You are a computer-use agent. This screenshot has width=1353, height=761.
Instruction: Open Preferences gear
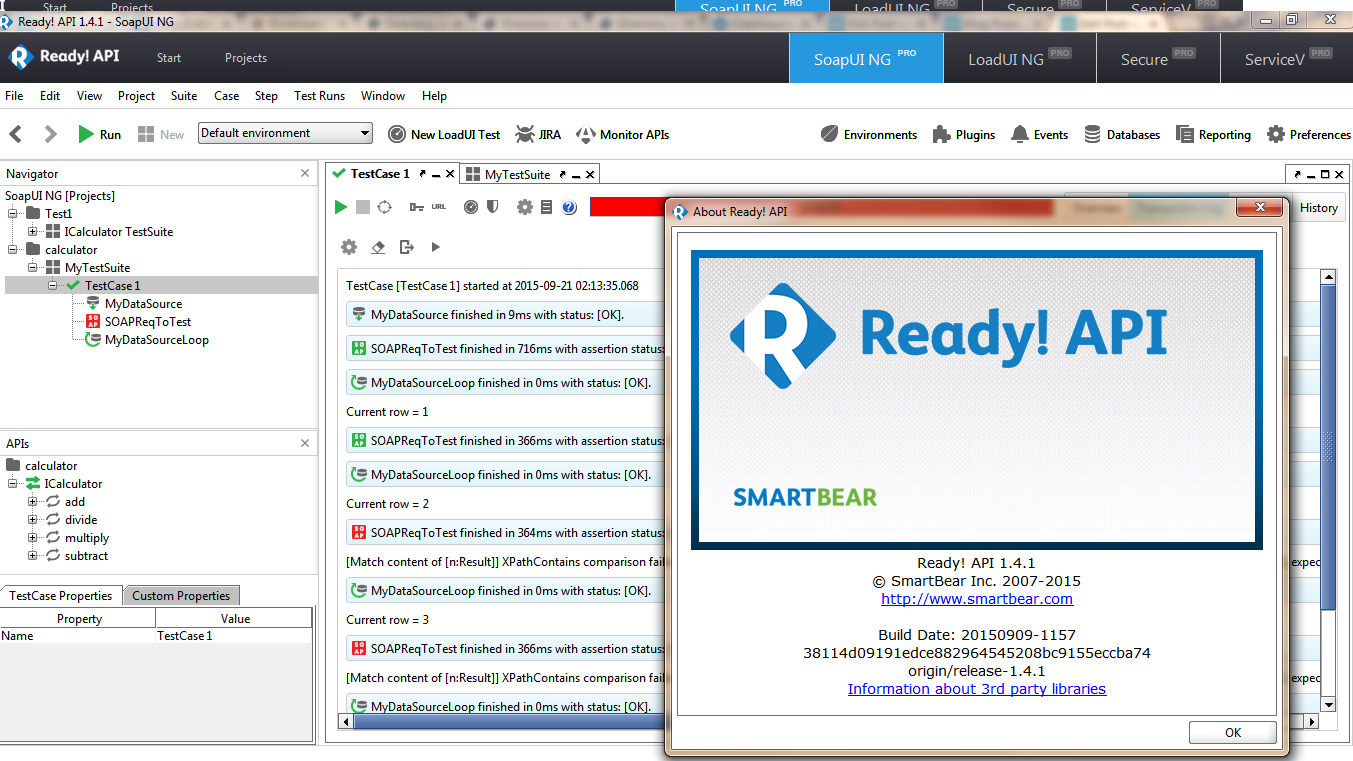[x=1309, y=134]
